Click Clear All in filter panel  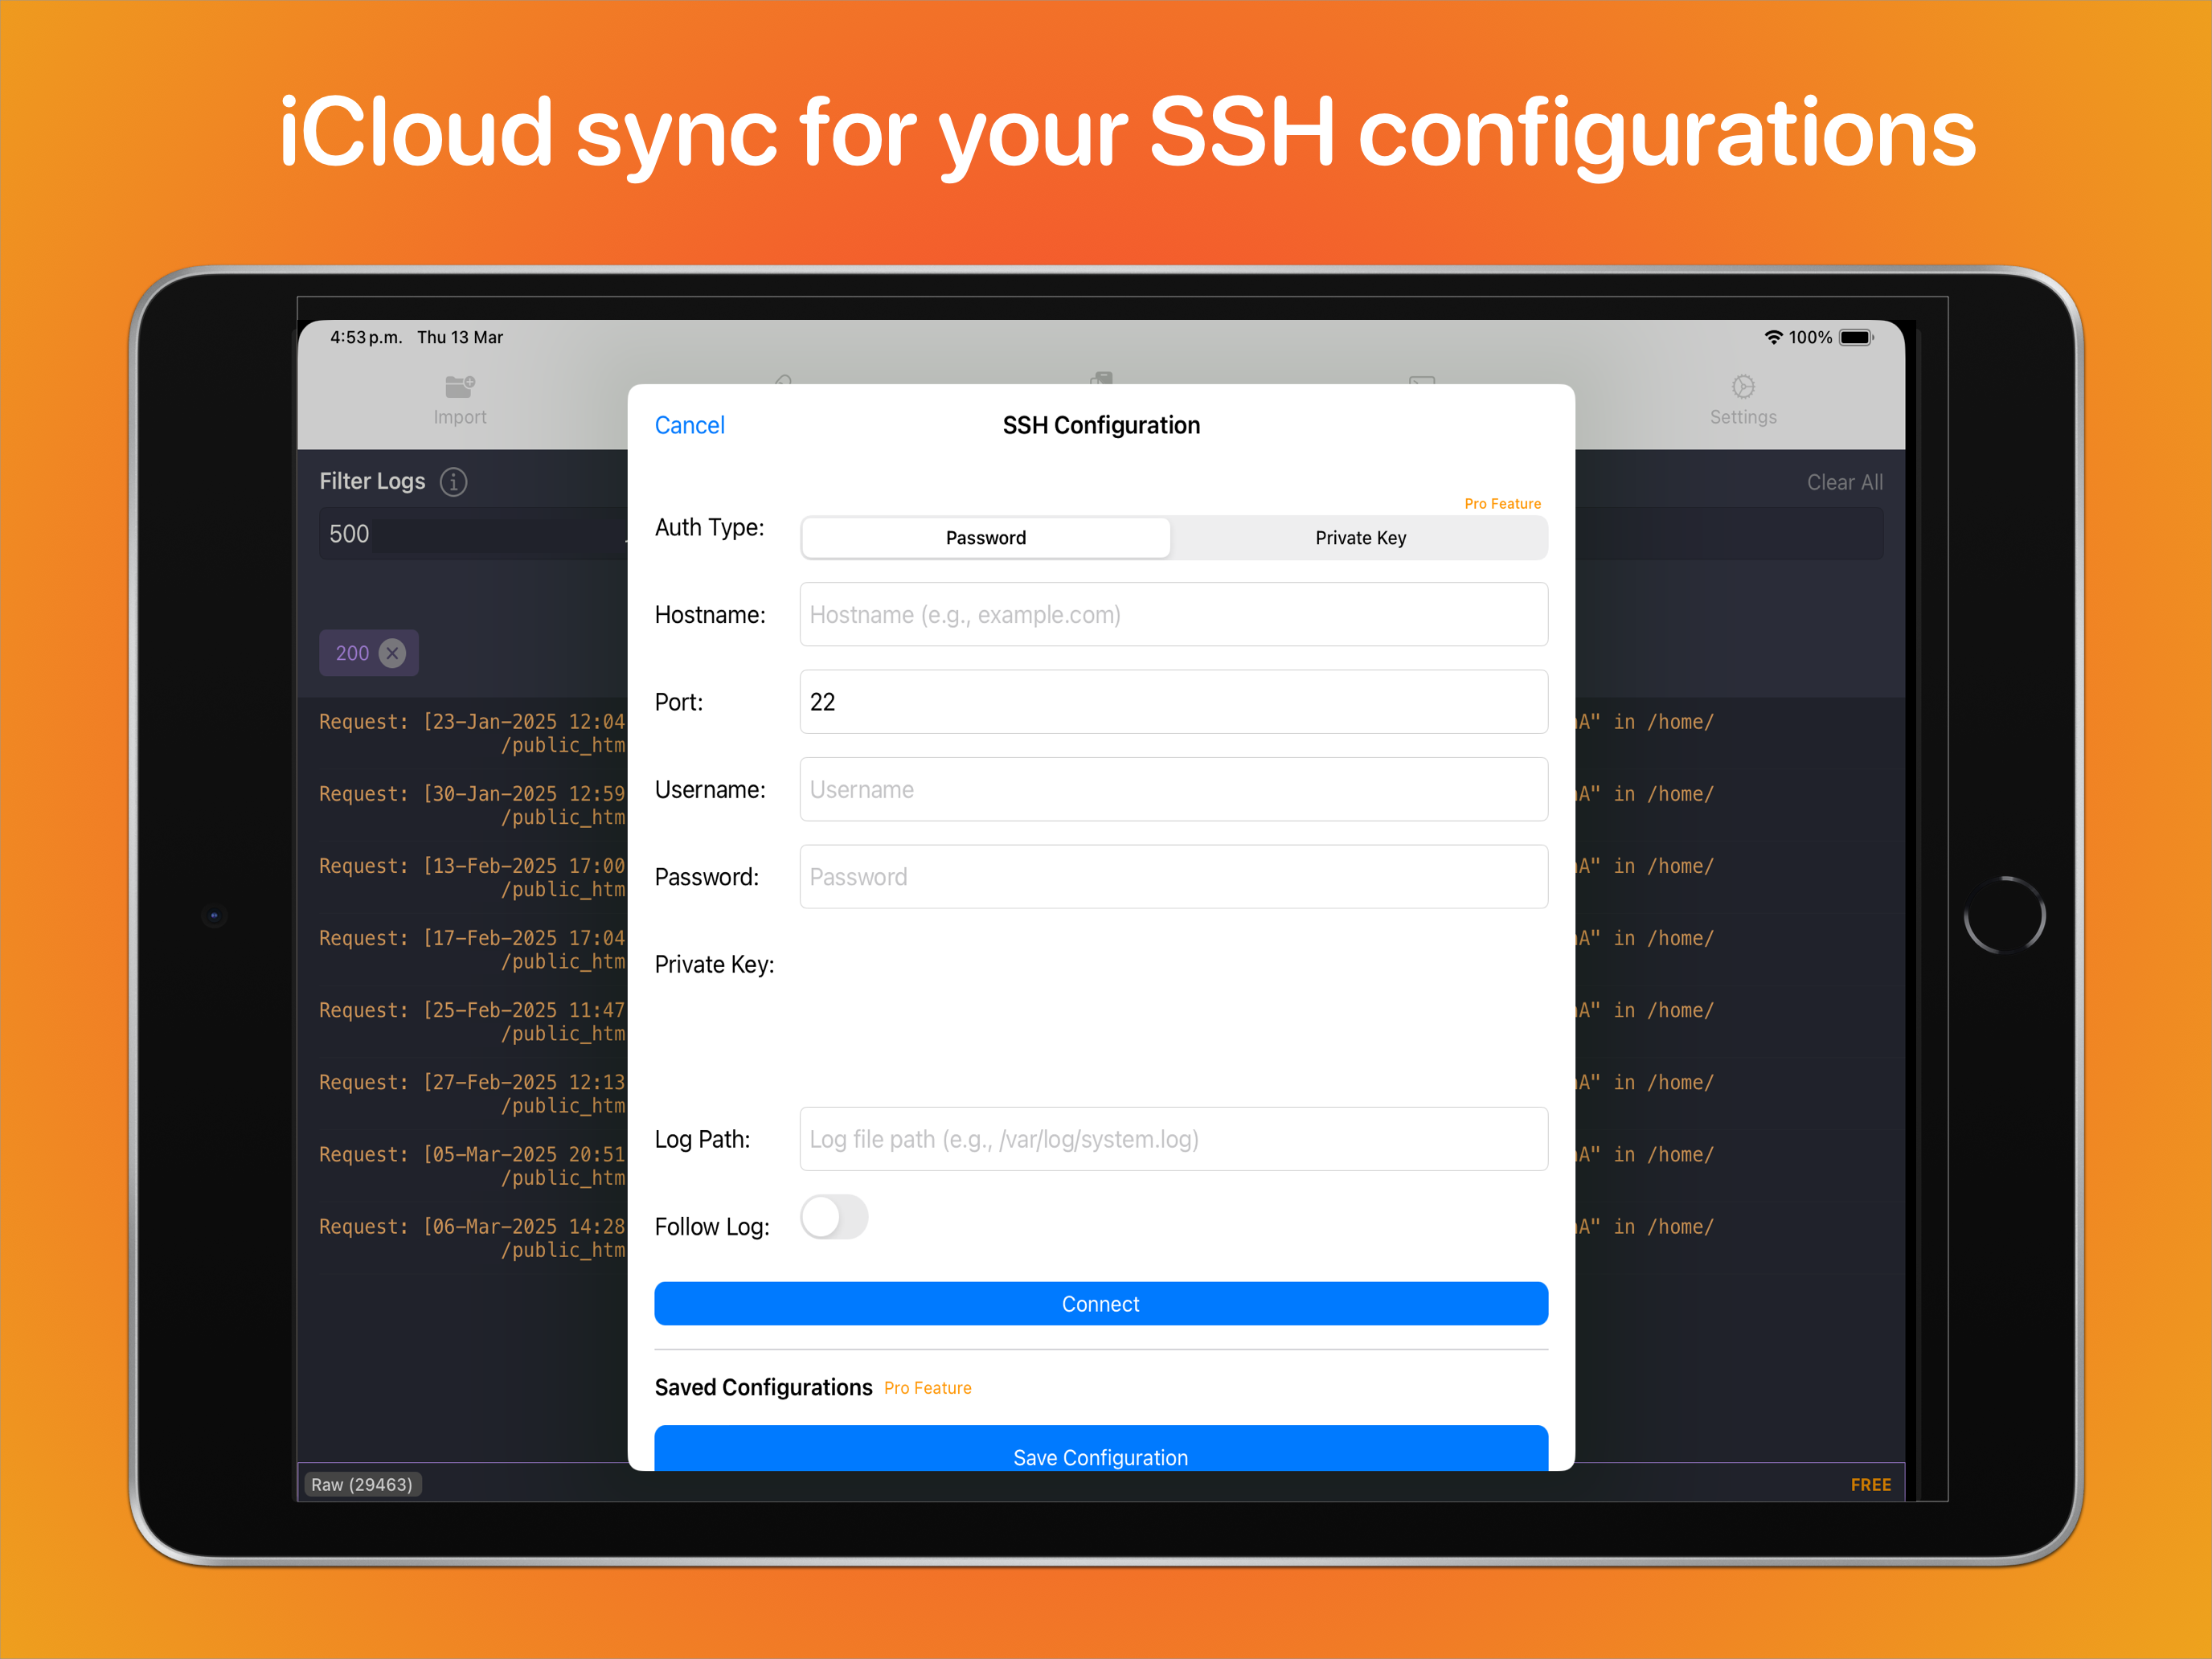tap(1844, 482)
